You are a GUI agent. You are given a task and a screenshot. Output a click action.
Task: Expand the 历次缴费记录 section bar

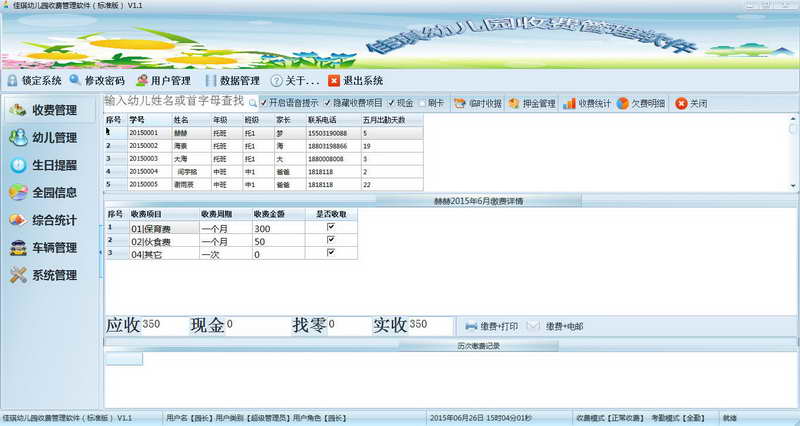[x=450, y=345]
